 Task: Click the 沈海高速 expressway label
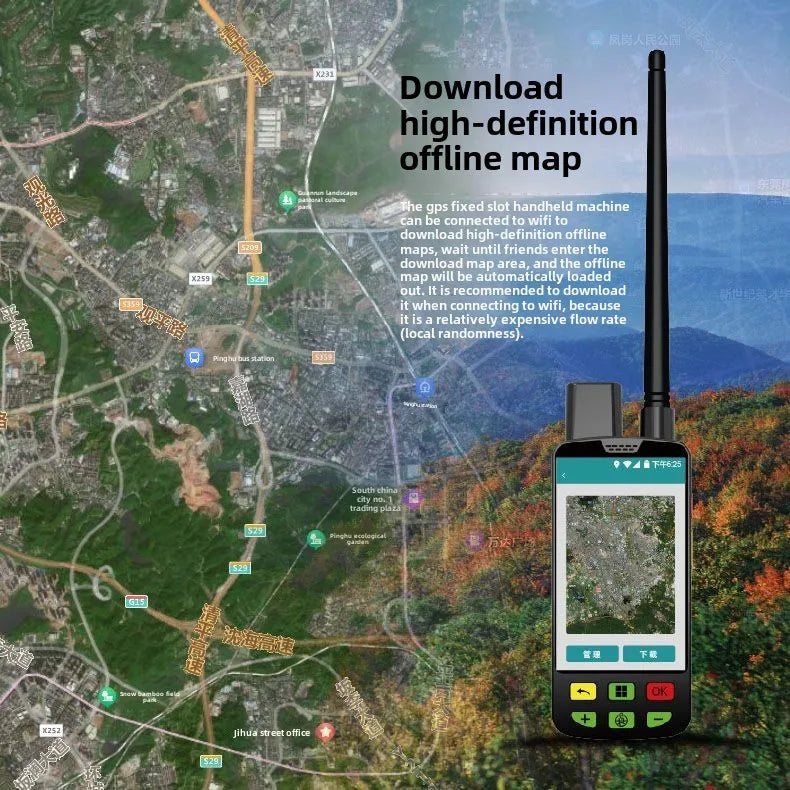click(x=258, y=641)
